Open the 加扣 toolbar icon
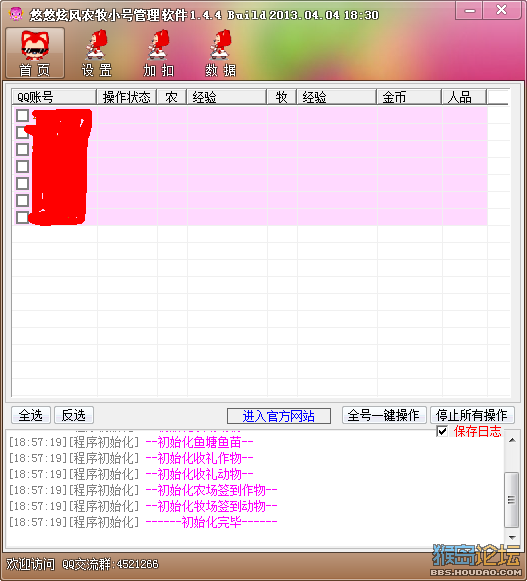The width and height of the screenshot is (527, 581). 159,53
